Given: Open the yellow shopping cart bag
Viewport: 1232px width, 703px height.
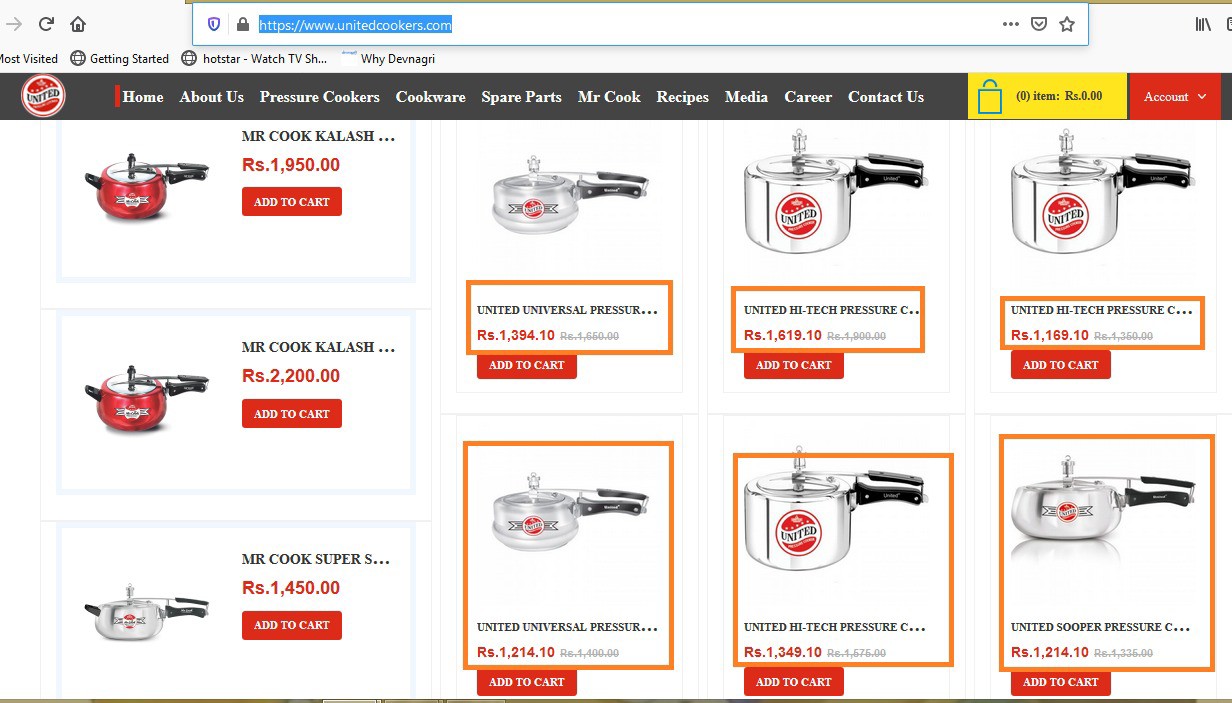Looking at the screenshot, I should tap(990, 97).
